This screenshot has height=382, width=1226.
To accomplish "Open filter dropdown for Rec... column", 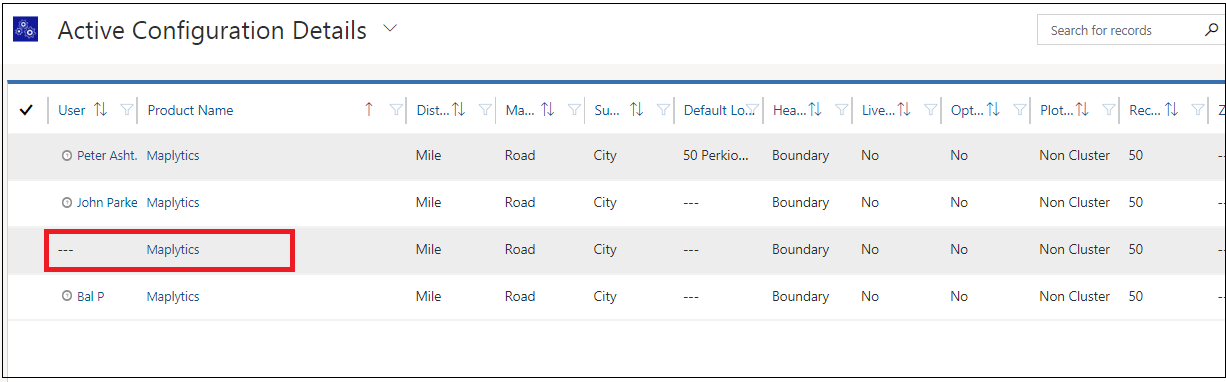I will tap(1198, 110).
